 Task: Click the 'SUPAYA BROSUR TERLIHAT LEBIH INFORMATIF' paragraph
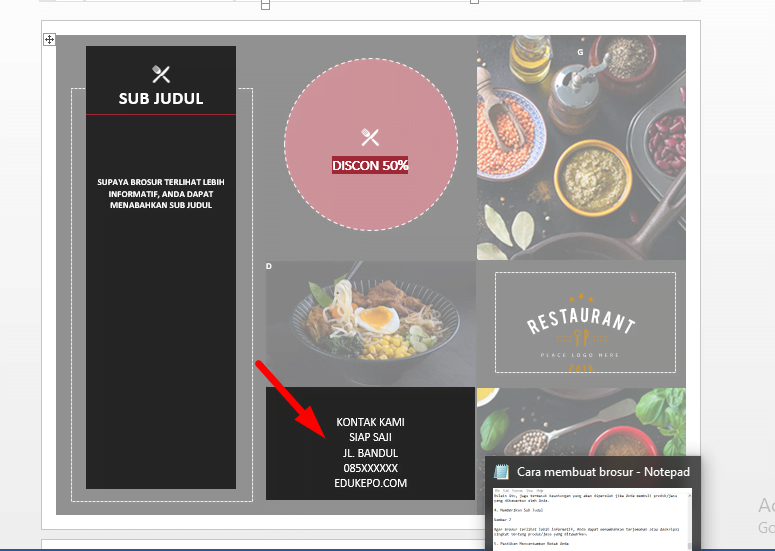point(161,193)
